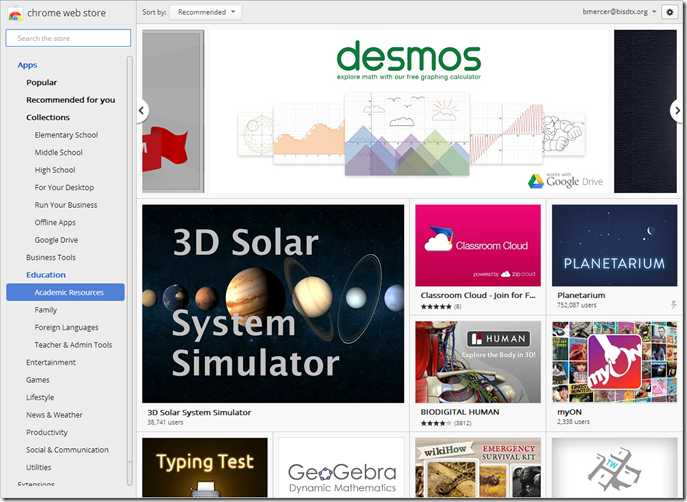Select Business Tools category
Image resolution: width=687 pixels, height=502 pixels.
coord(51,258)
